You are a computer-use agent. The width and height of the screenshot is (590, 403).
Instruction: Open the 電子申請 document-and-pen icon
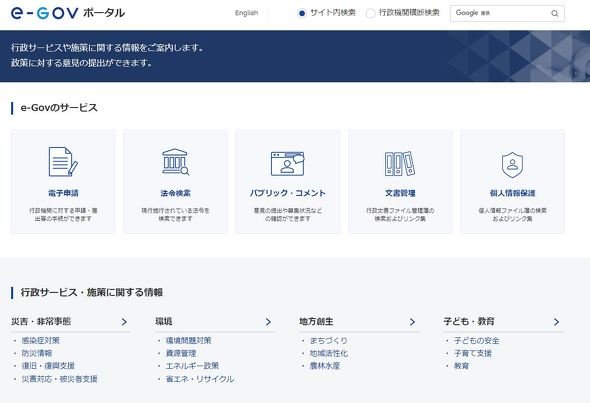pos(63,162)
